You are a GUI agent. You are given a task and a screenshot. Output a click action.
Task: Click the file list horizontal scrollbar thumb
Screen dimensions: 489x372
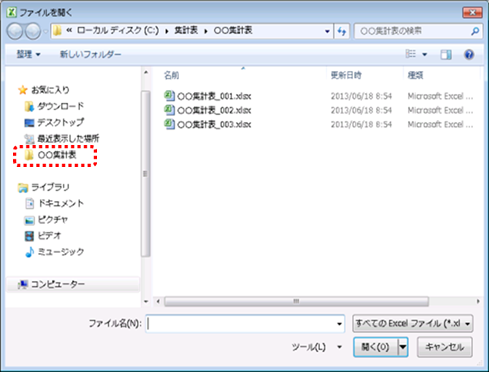296,301
